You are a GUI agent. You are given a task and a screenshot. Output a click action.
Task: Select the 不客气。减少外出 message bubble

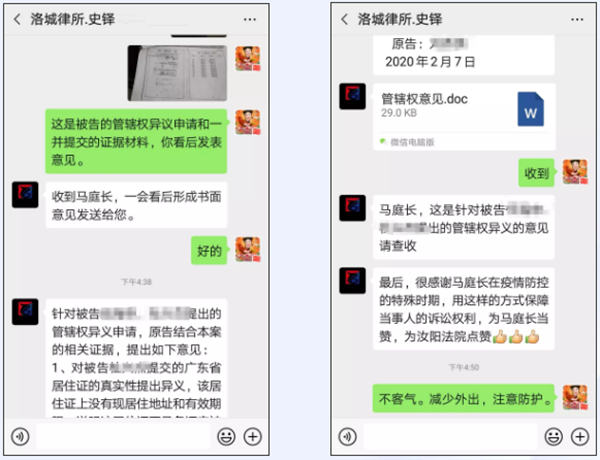point(463,398)
